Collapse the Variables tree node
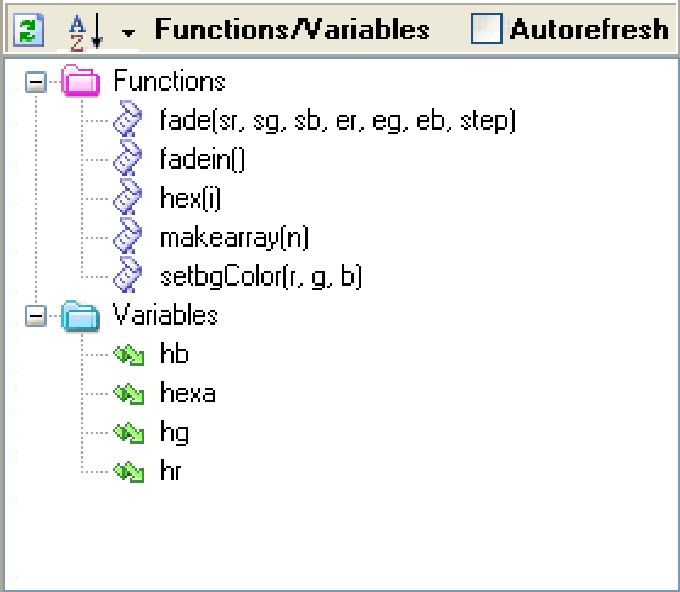This screenshot has height=592, width=680. [x=36, y=316]
